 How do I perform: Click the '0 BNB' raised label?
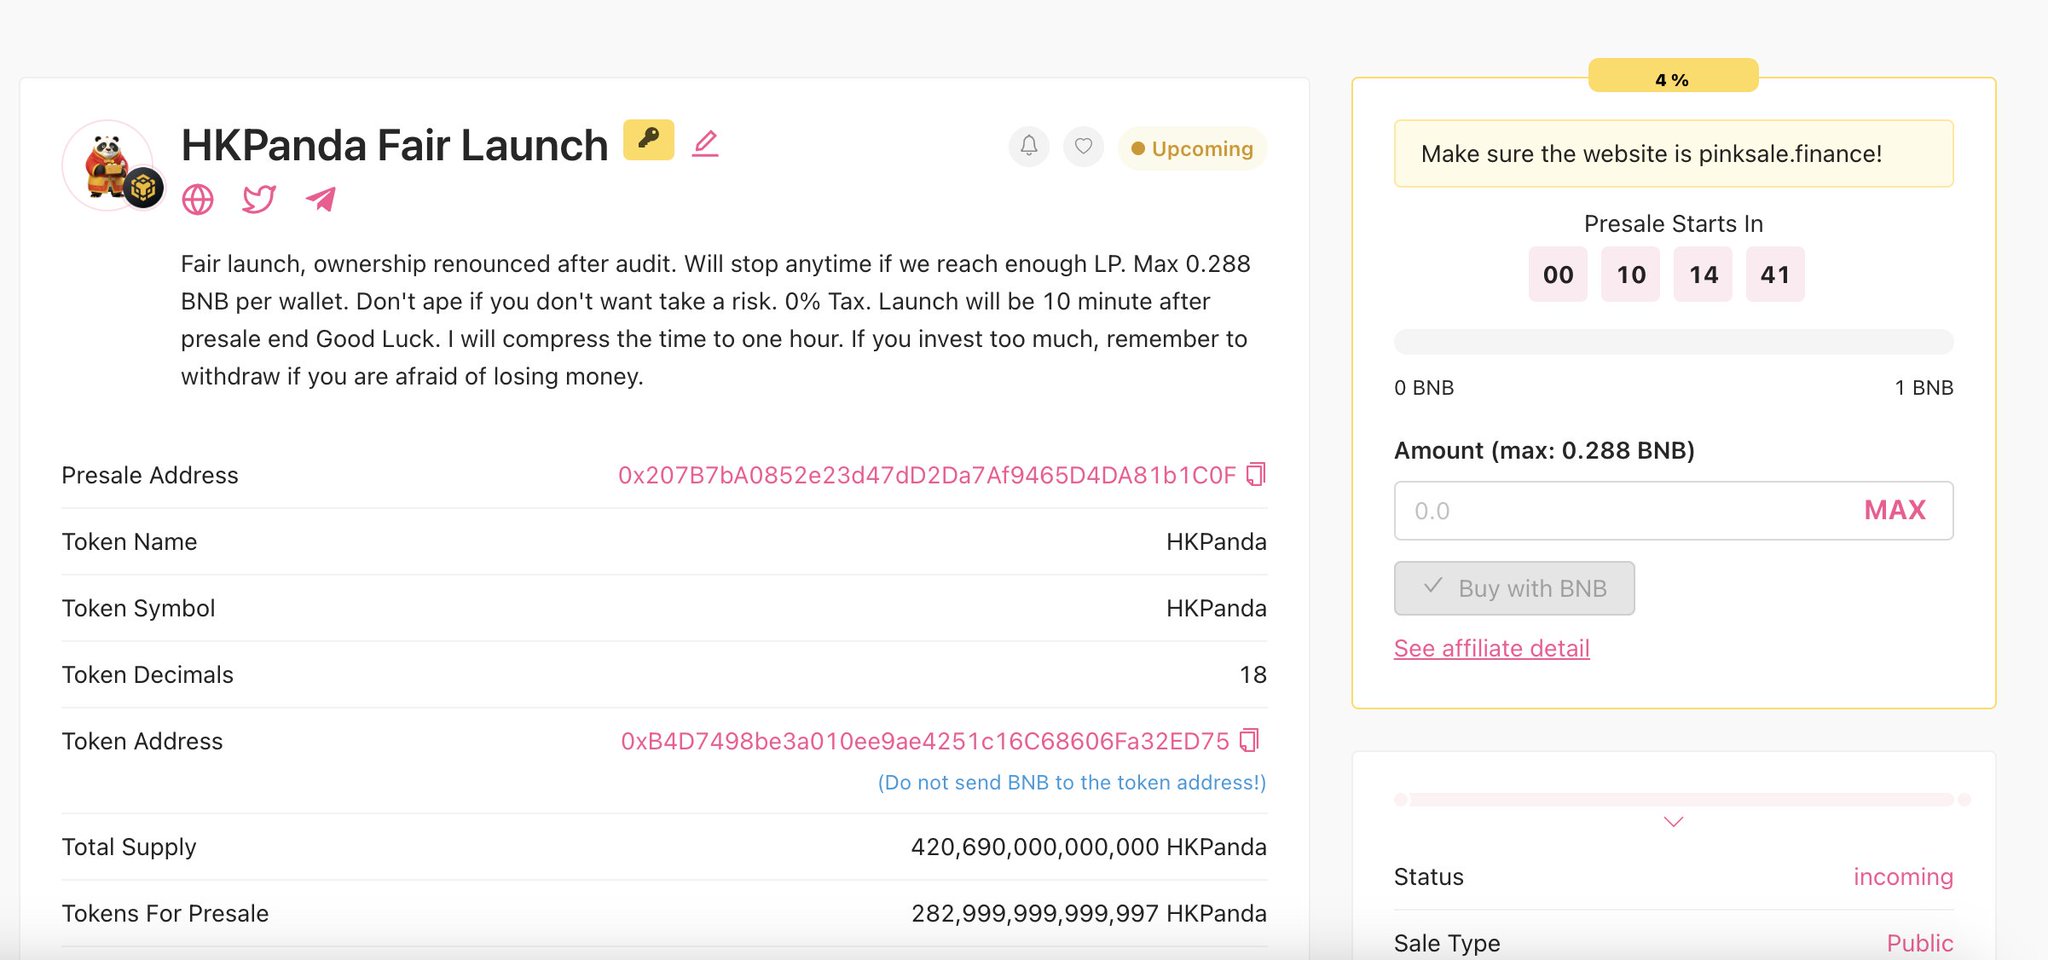1424,388
